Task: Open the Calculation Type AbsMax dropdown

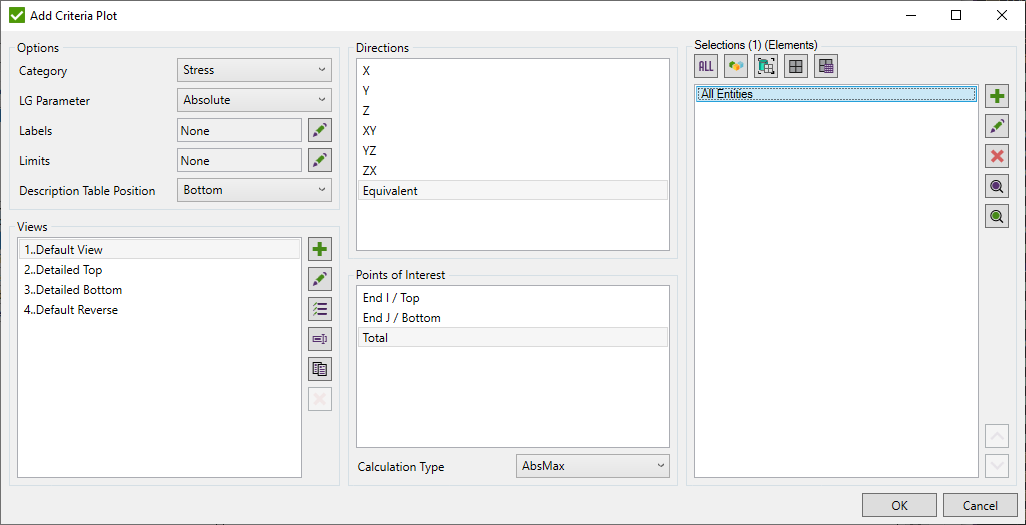Action: 593,466
